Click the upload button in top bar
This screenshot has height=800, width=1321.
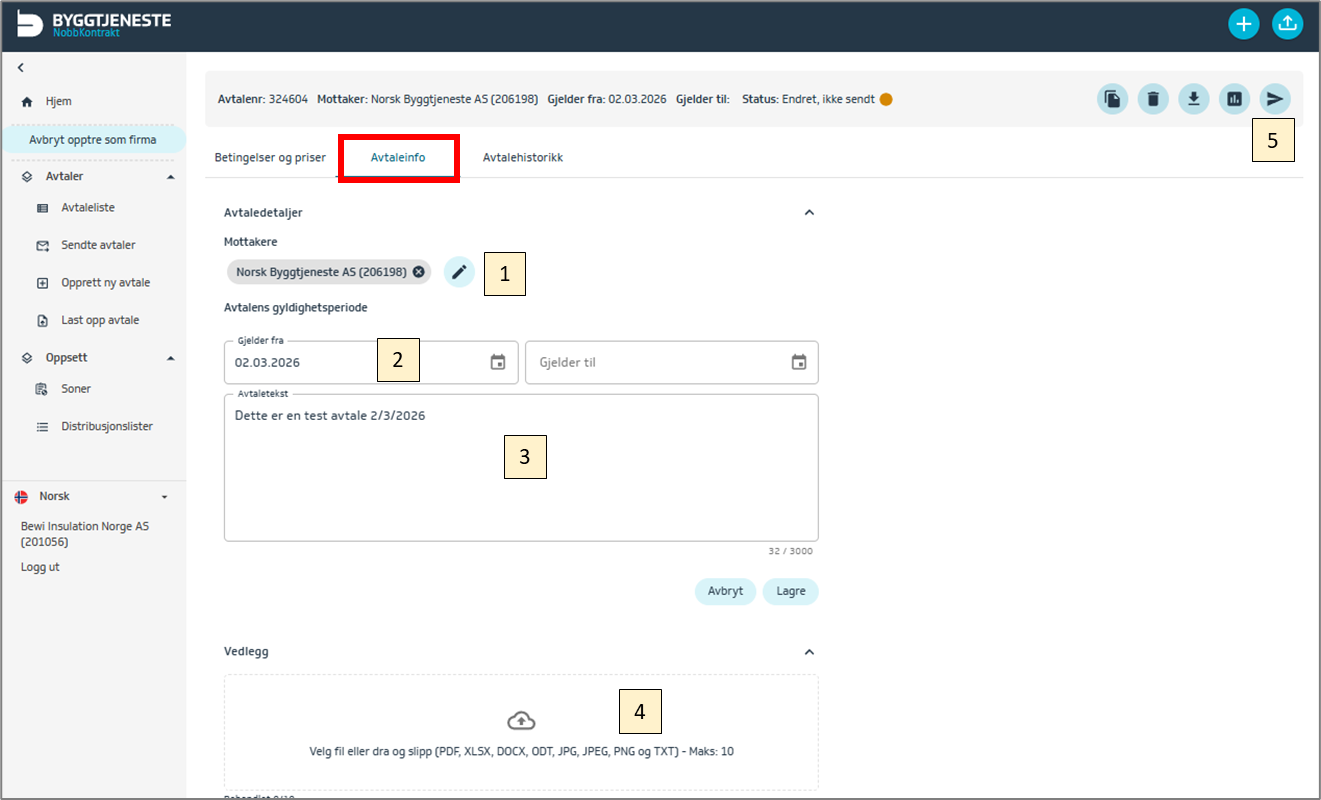click(1287, 25)
